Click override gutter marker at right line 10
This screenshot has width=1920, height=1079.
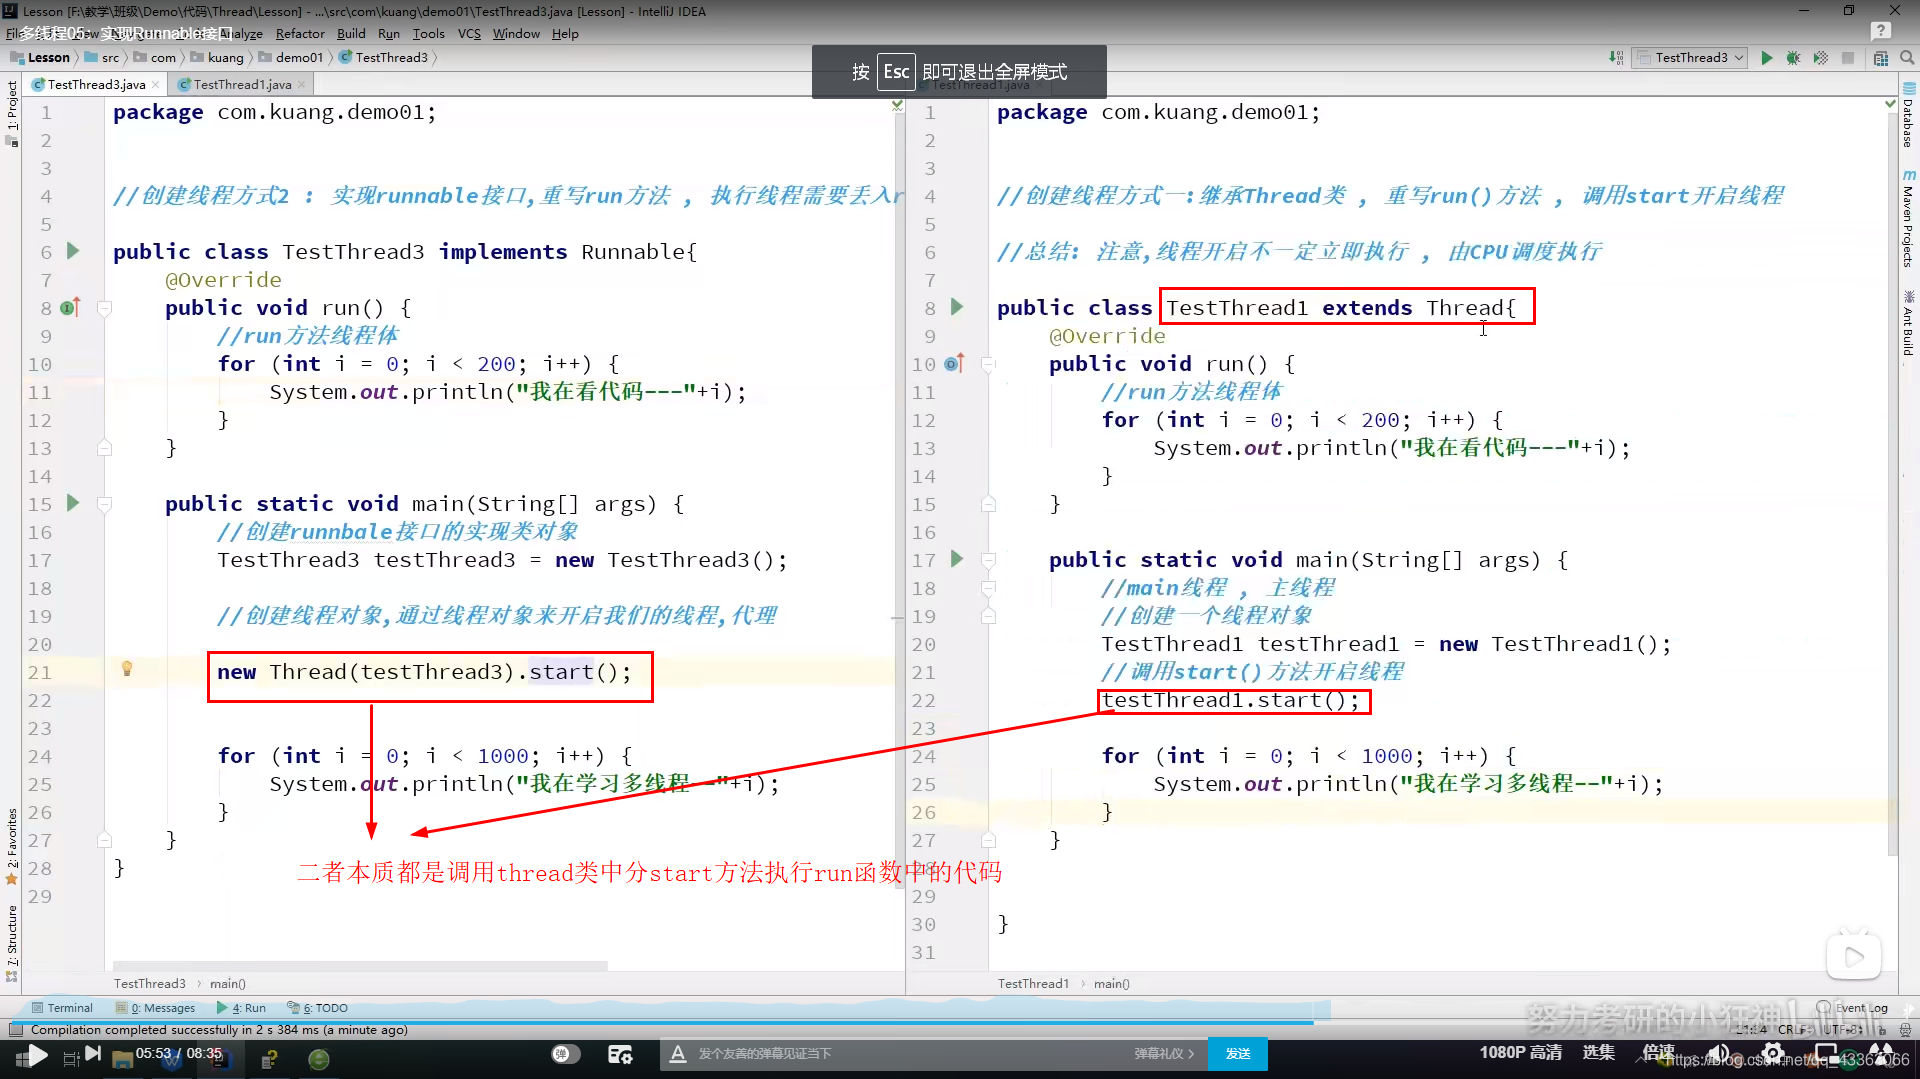tap(953, 363)
